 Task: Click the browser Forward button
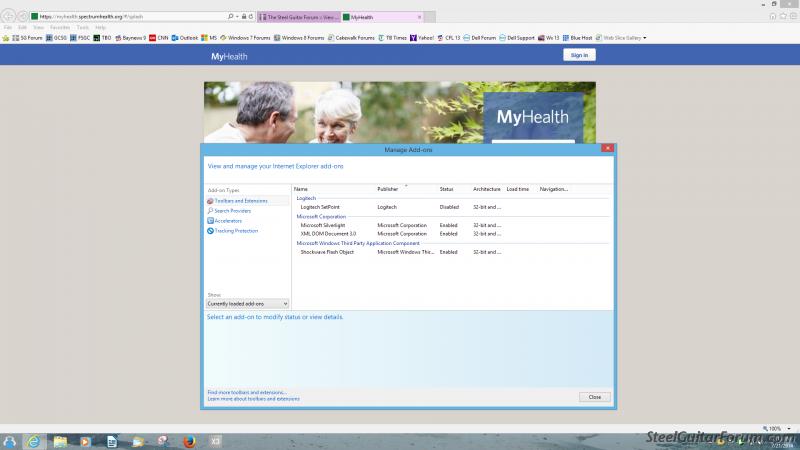click(22, 16)
